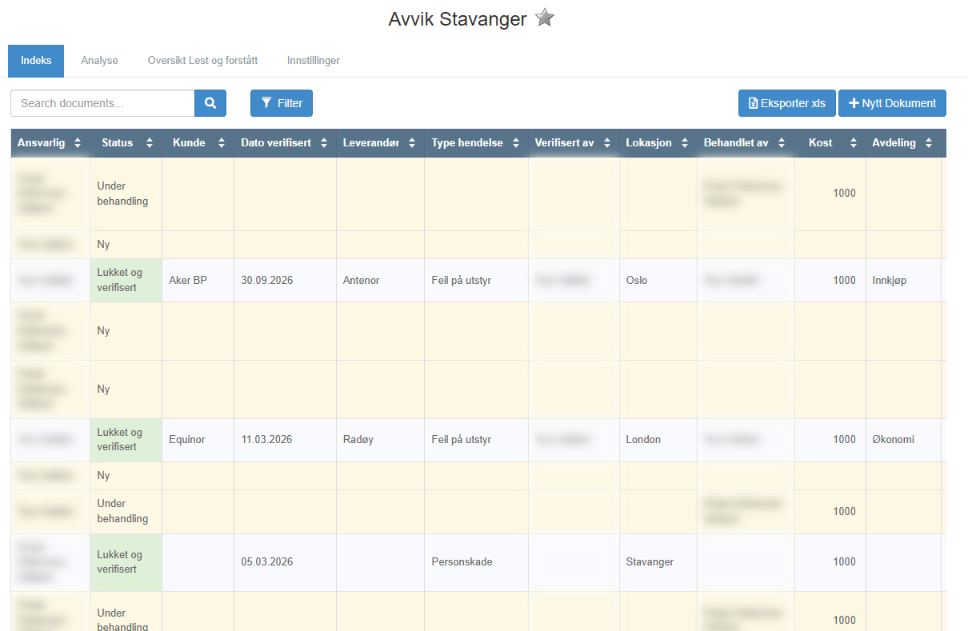The height and width of the screenshot is (631, 972).
Task: Sort by Ansvarlig column arrows
Action: [77, 143]
